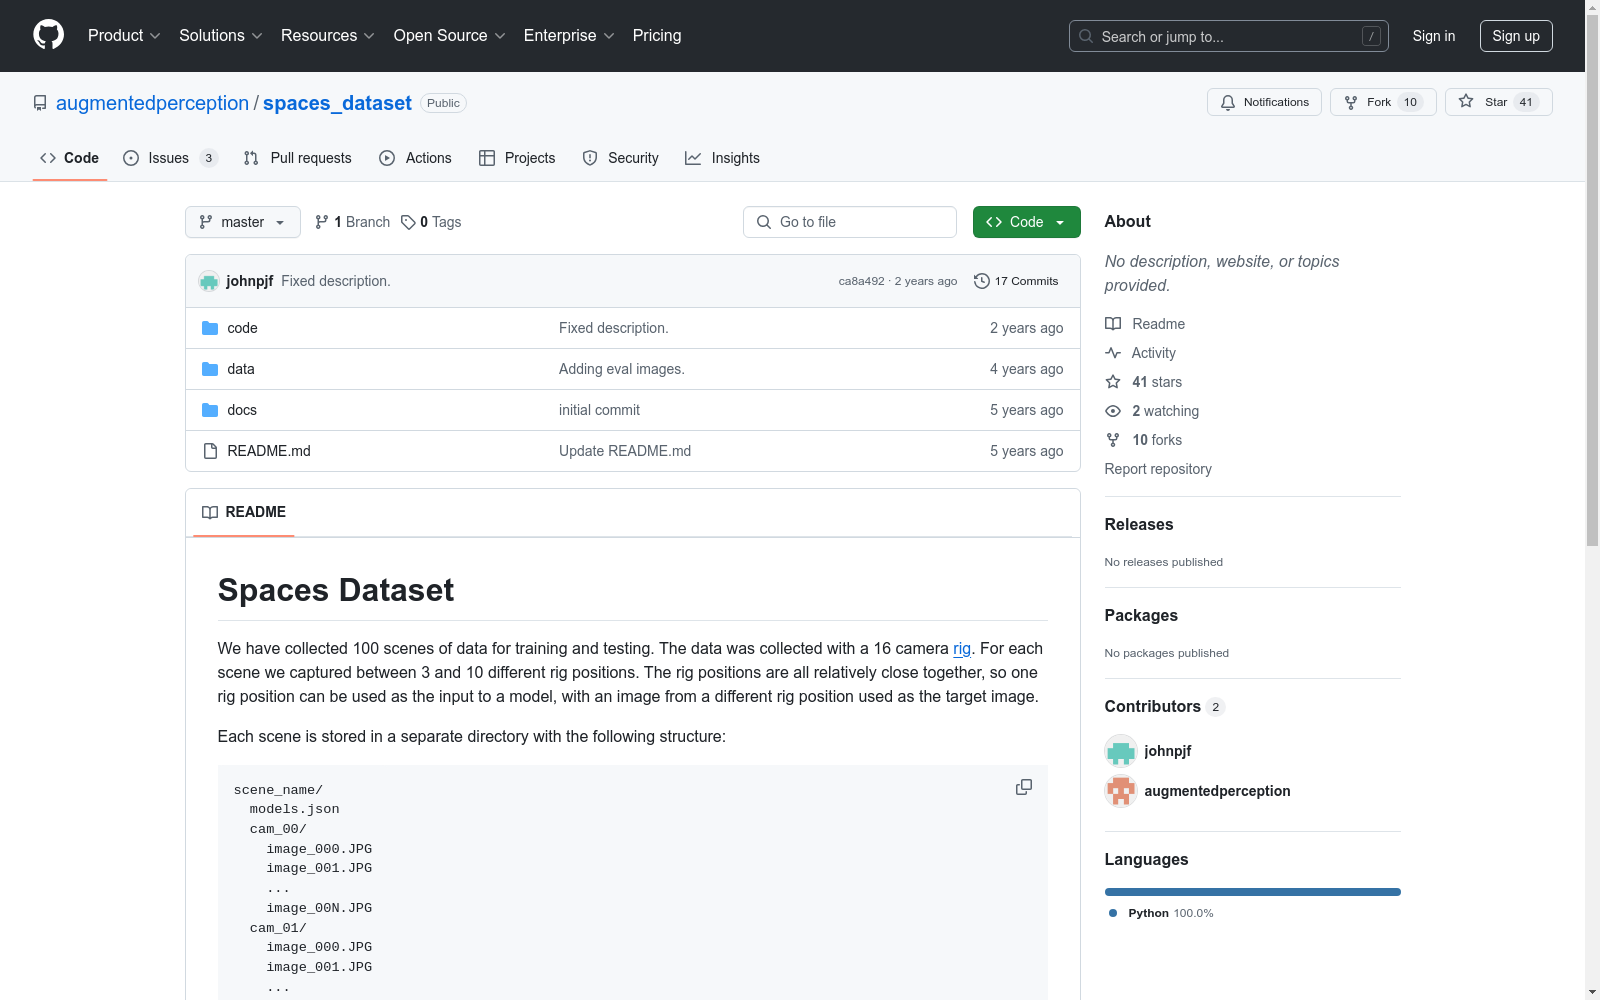Click the ca8a492 commit hash

pyautogui.click(x=862, y=281)
